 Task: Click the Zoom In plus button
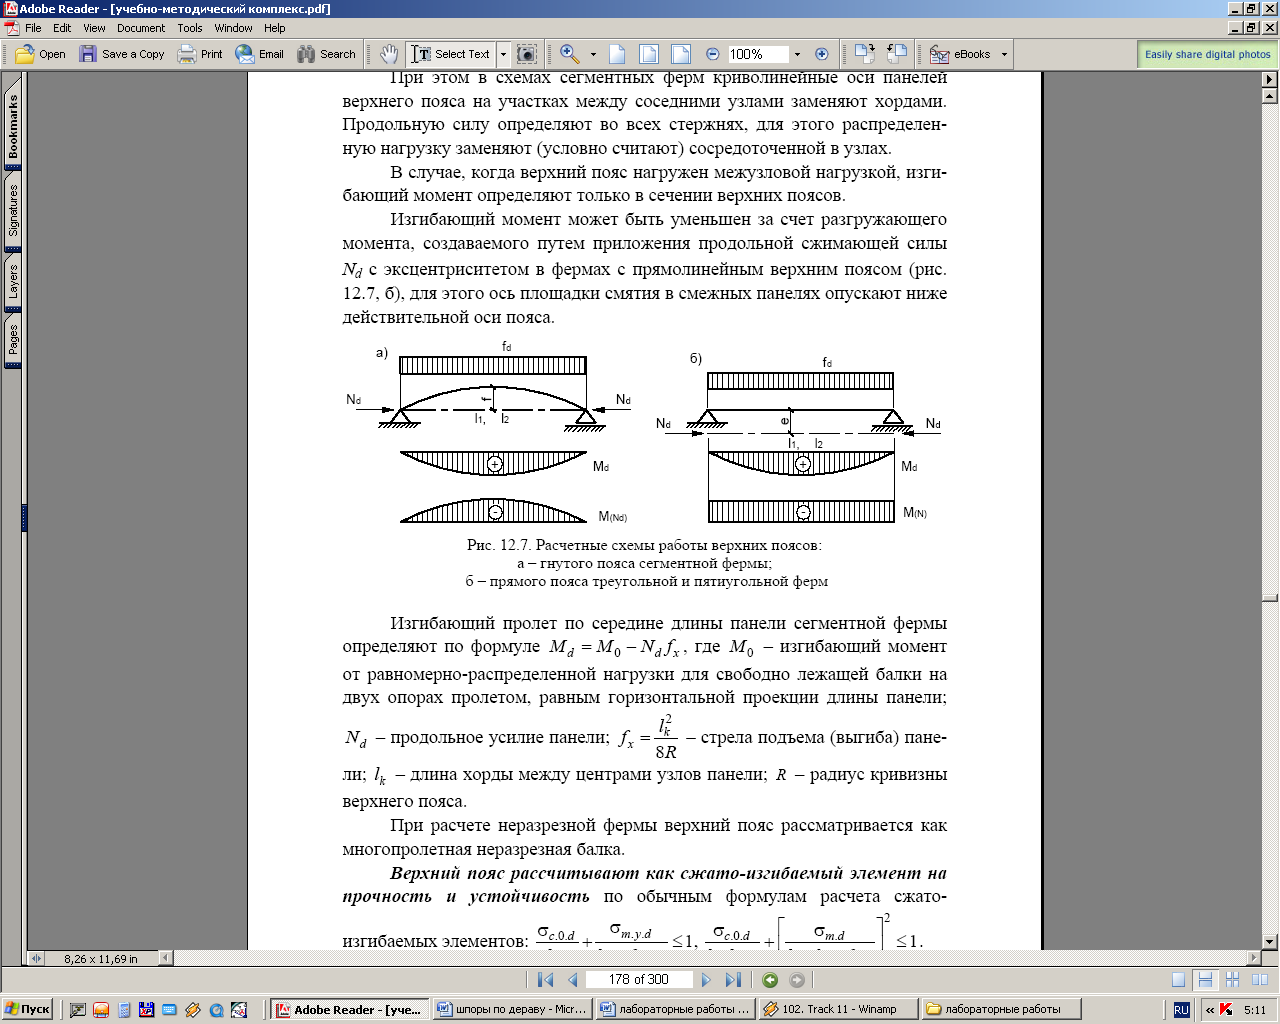[822, 54]
